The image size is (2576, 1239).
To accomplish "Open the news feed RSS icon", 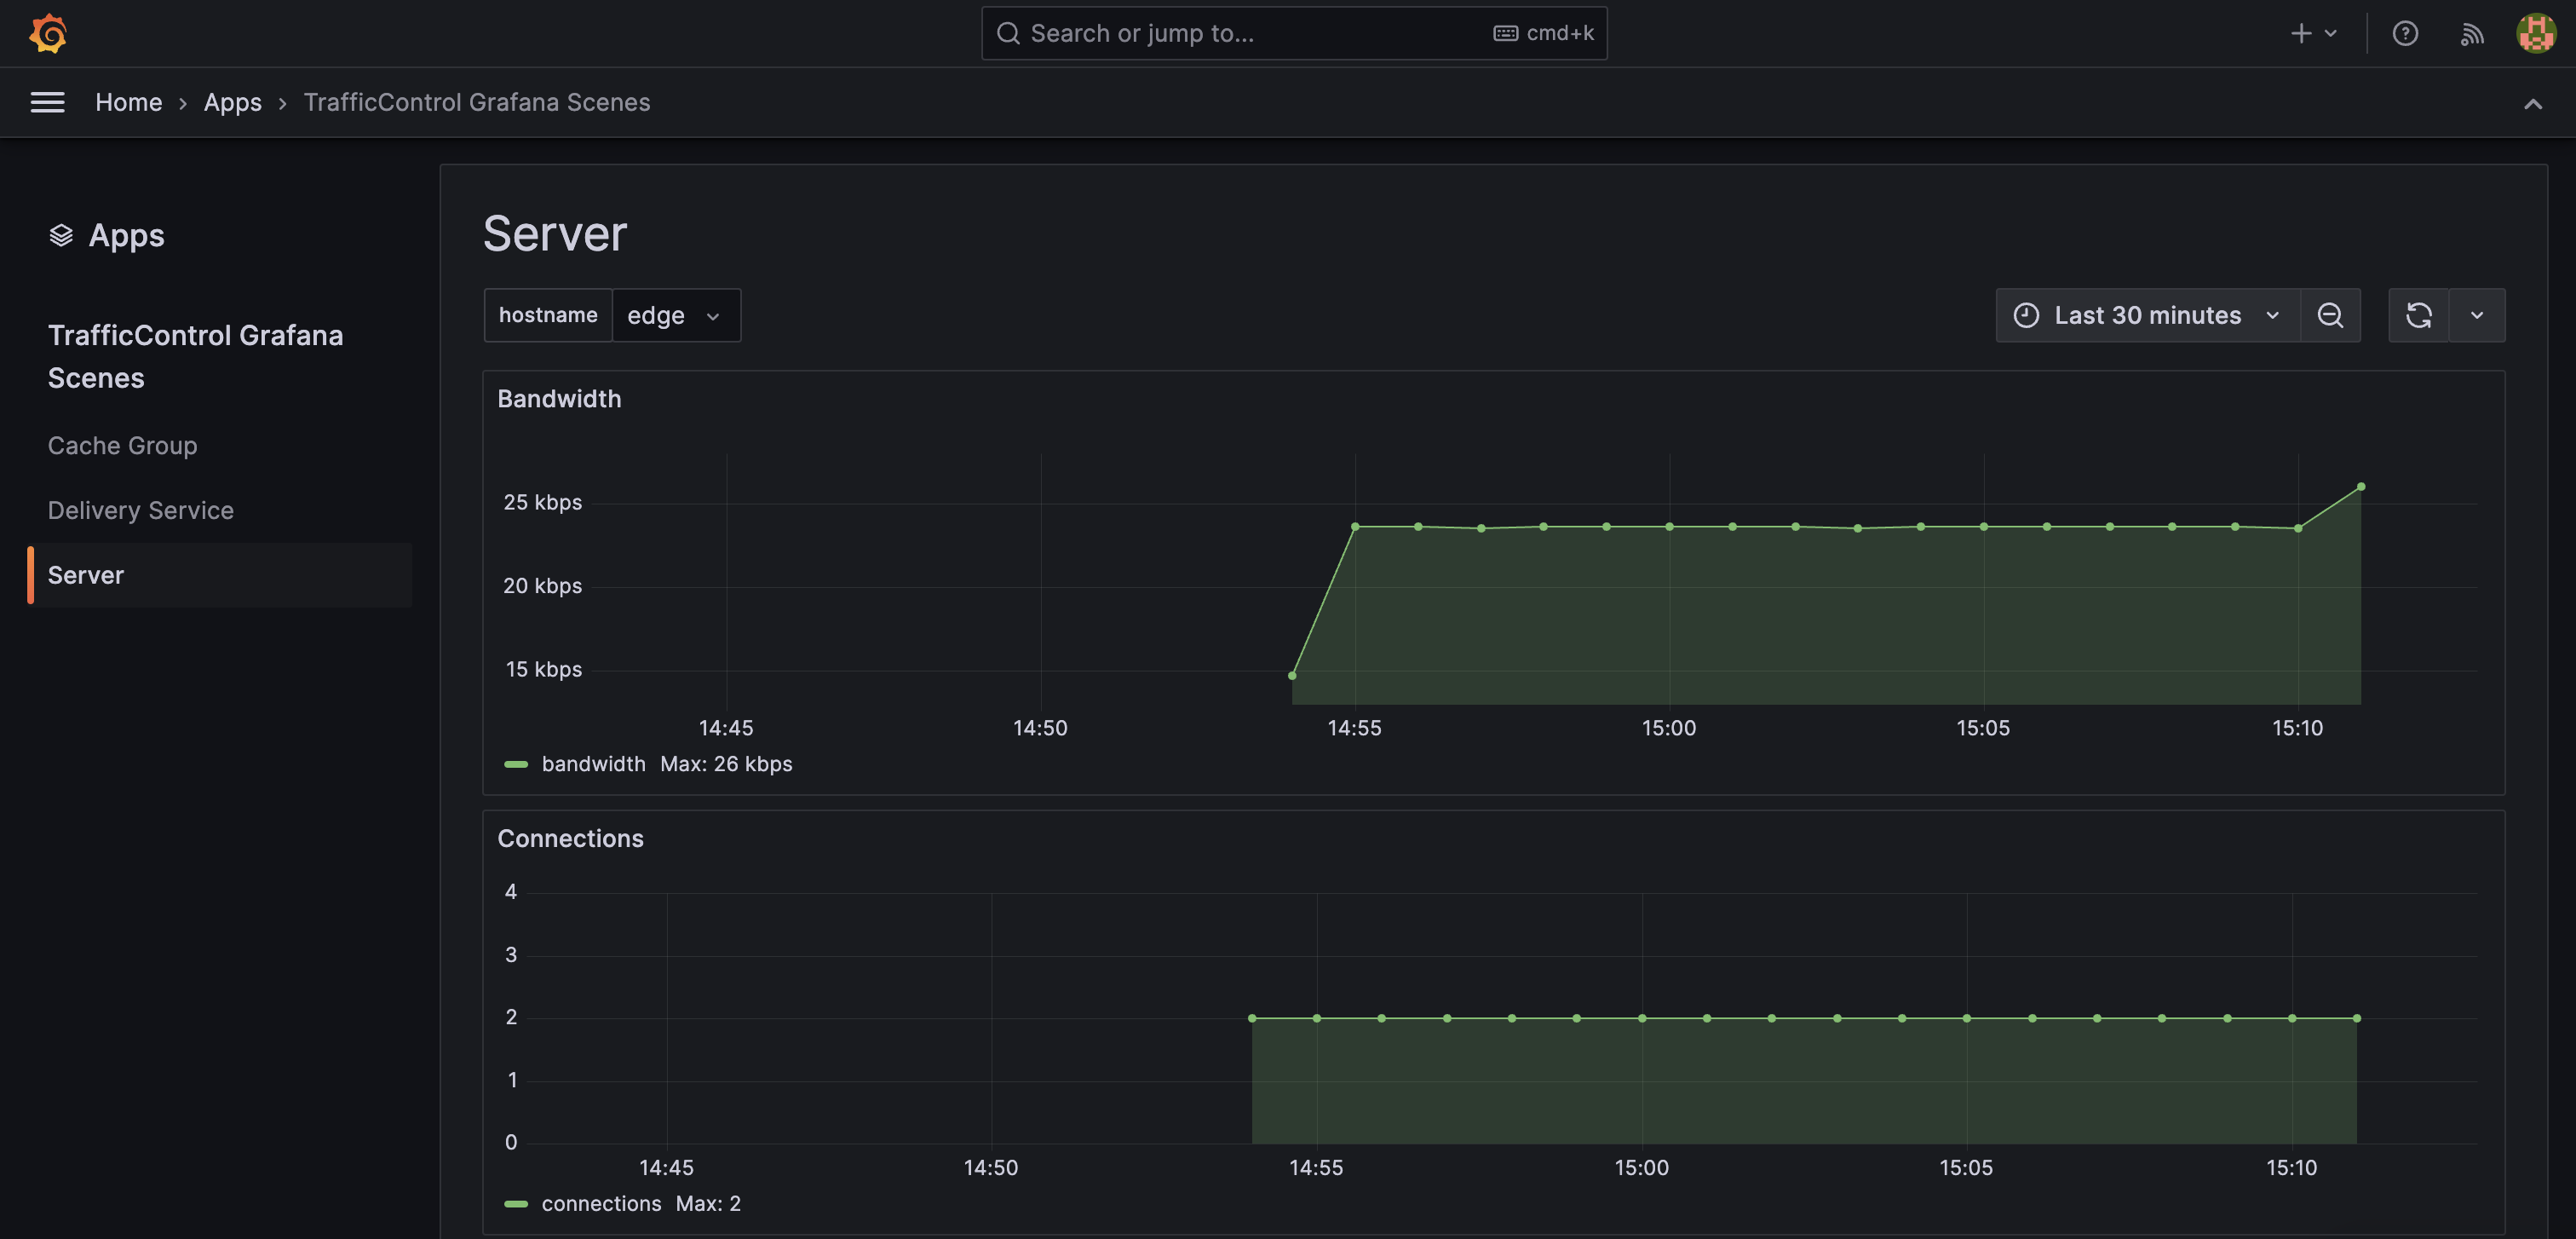I will pos(2471,34).
